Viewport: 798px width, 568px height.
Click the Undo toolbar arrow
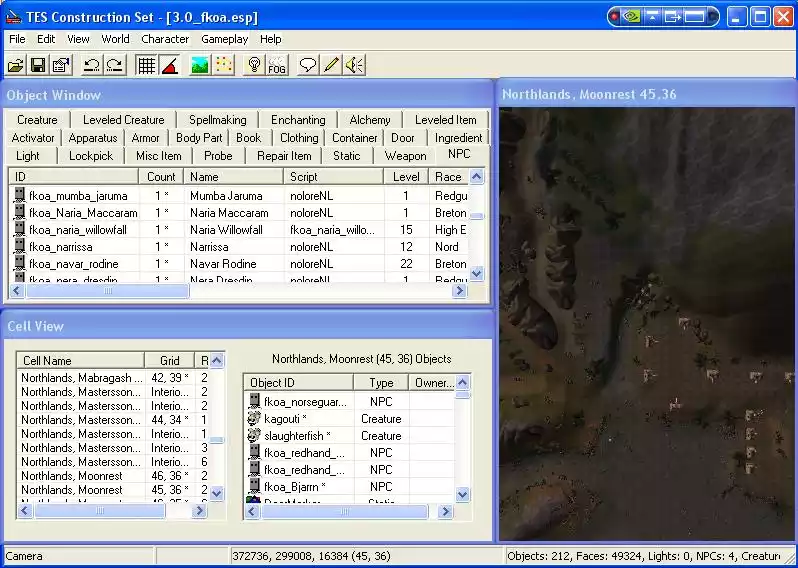92,65
